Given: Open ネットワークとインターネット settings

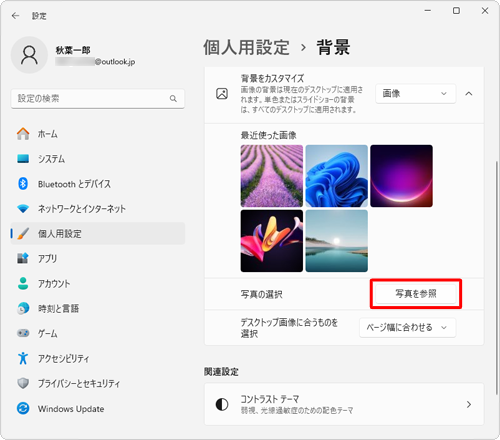Looking at the screenshot, I should (x=98, y=209).
